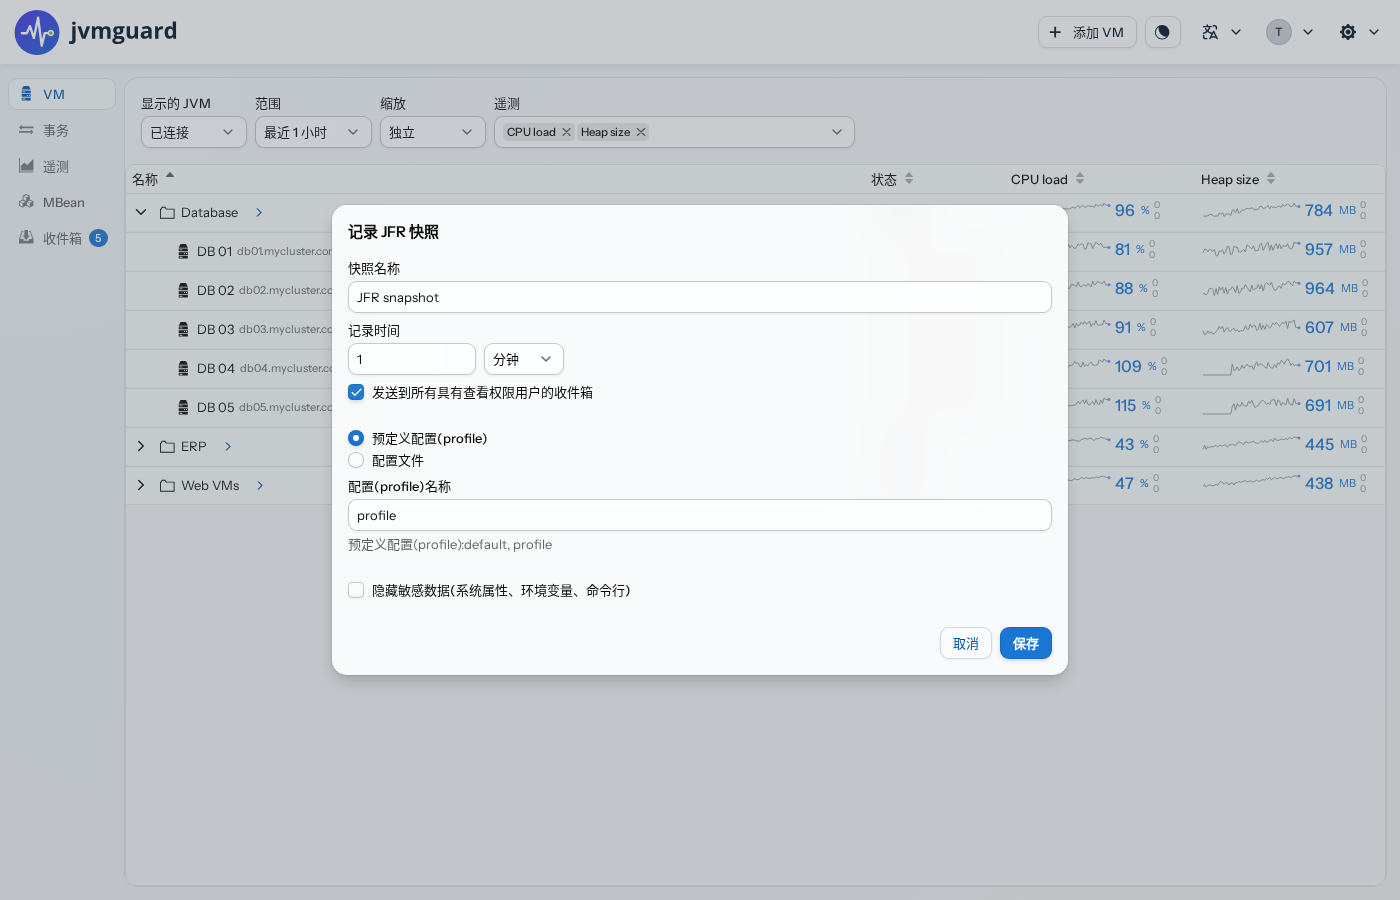The image size is (1400, 900).
Task: Click the jvmguard heartbeat logo icon
Action: (x=37, y=33)
